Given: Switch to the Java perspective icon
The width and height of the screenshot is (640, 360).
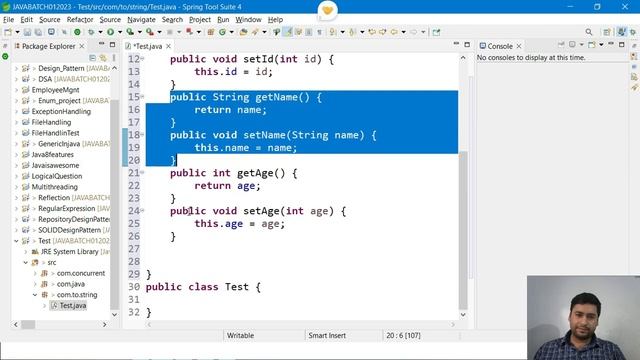Looking at the screenshot, I should click(621, 32).
